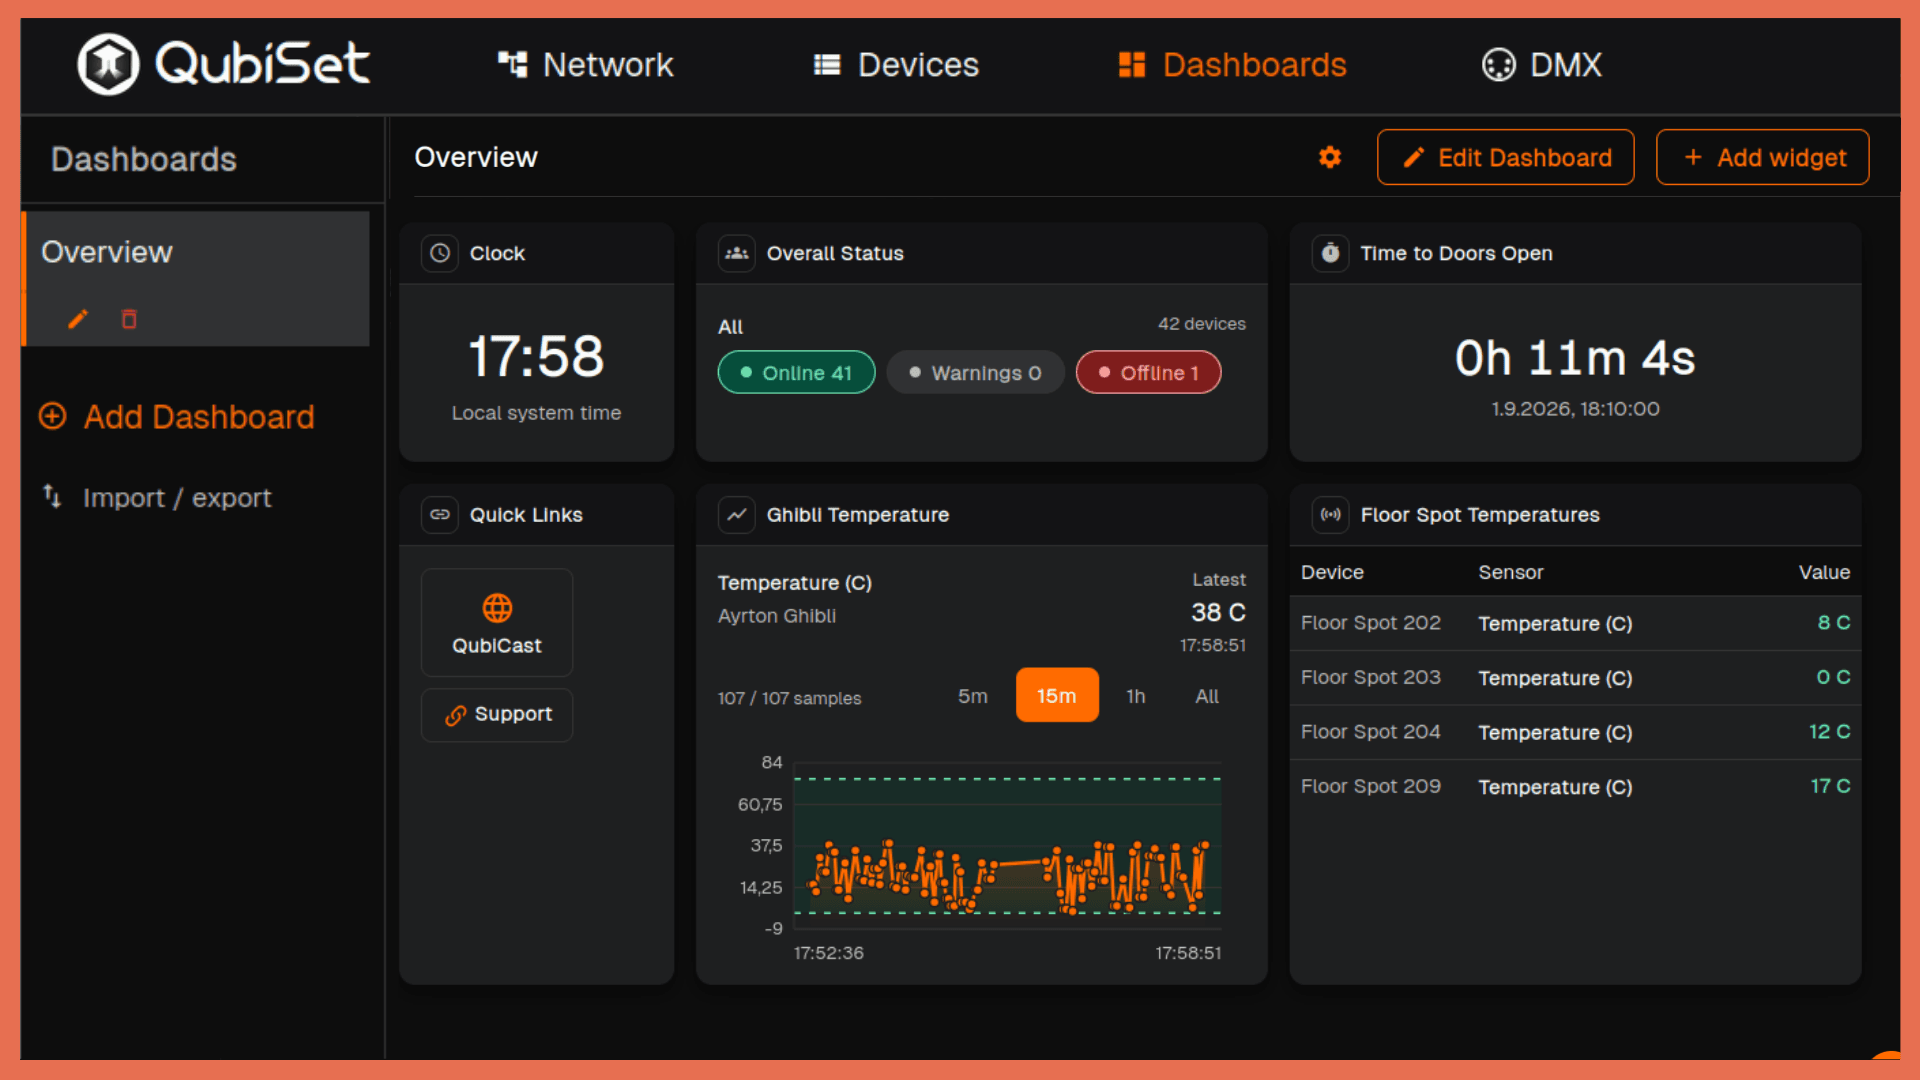Click the Floor Spot 209 row
The width and height of the screenshot is (1920, 1080).
pyautogui.click(x=1575, y=787)
